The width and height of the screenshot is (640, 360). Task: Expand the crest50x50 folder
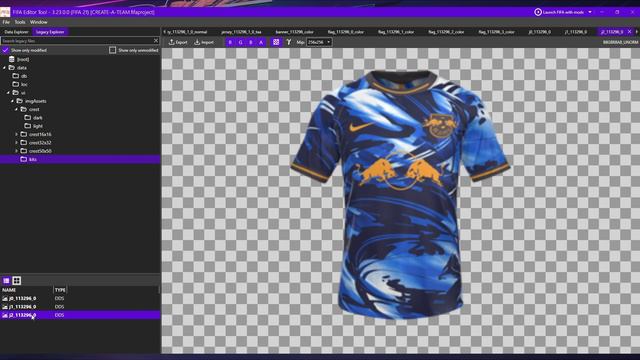[x=17, y=151]
